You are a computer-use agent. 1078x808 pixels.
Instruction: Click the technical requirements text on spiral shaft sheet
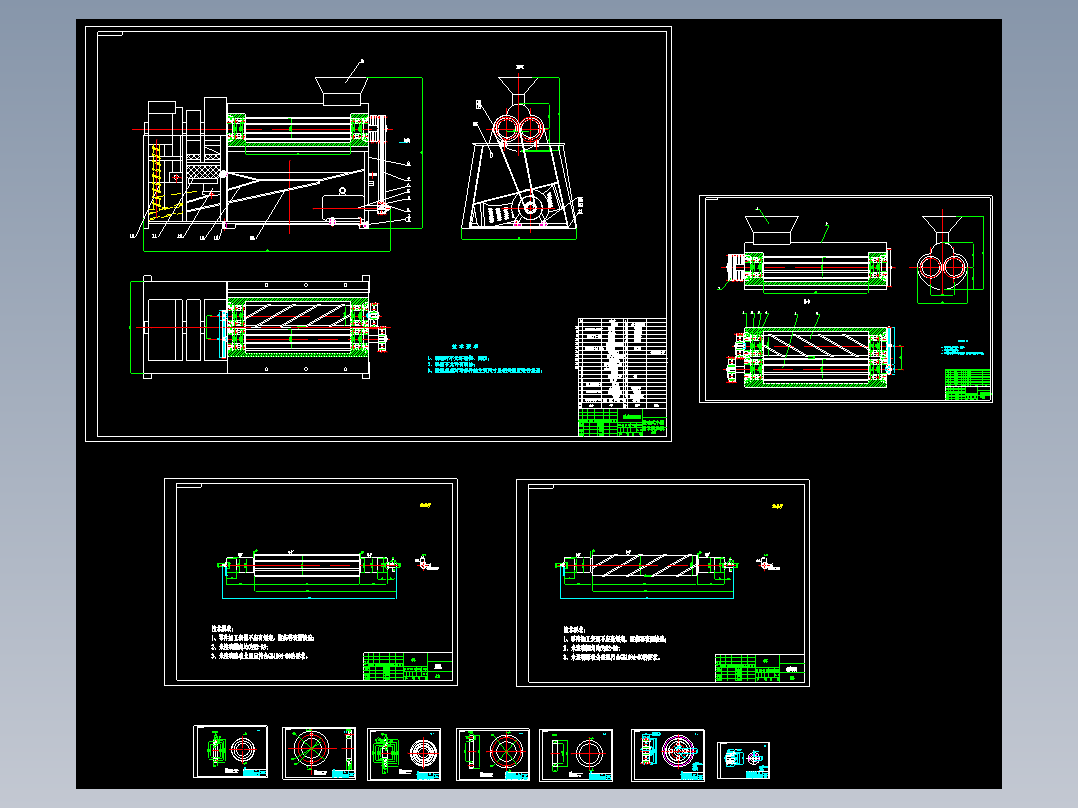(614, 643)
